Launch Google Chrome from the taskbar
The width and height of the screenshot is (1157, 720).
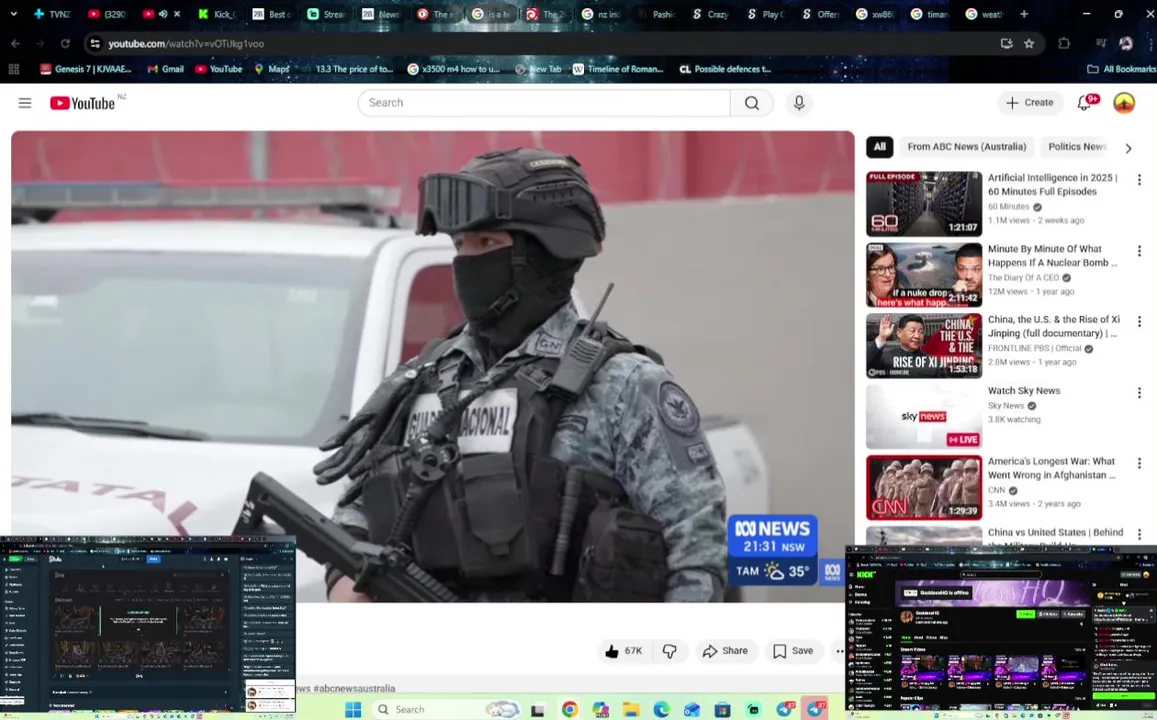pos(570,710)
